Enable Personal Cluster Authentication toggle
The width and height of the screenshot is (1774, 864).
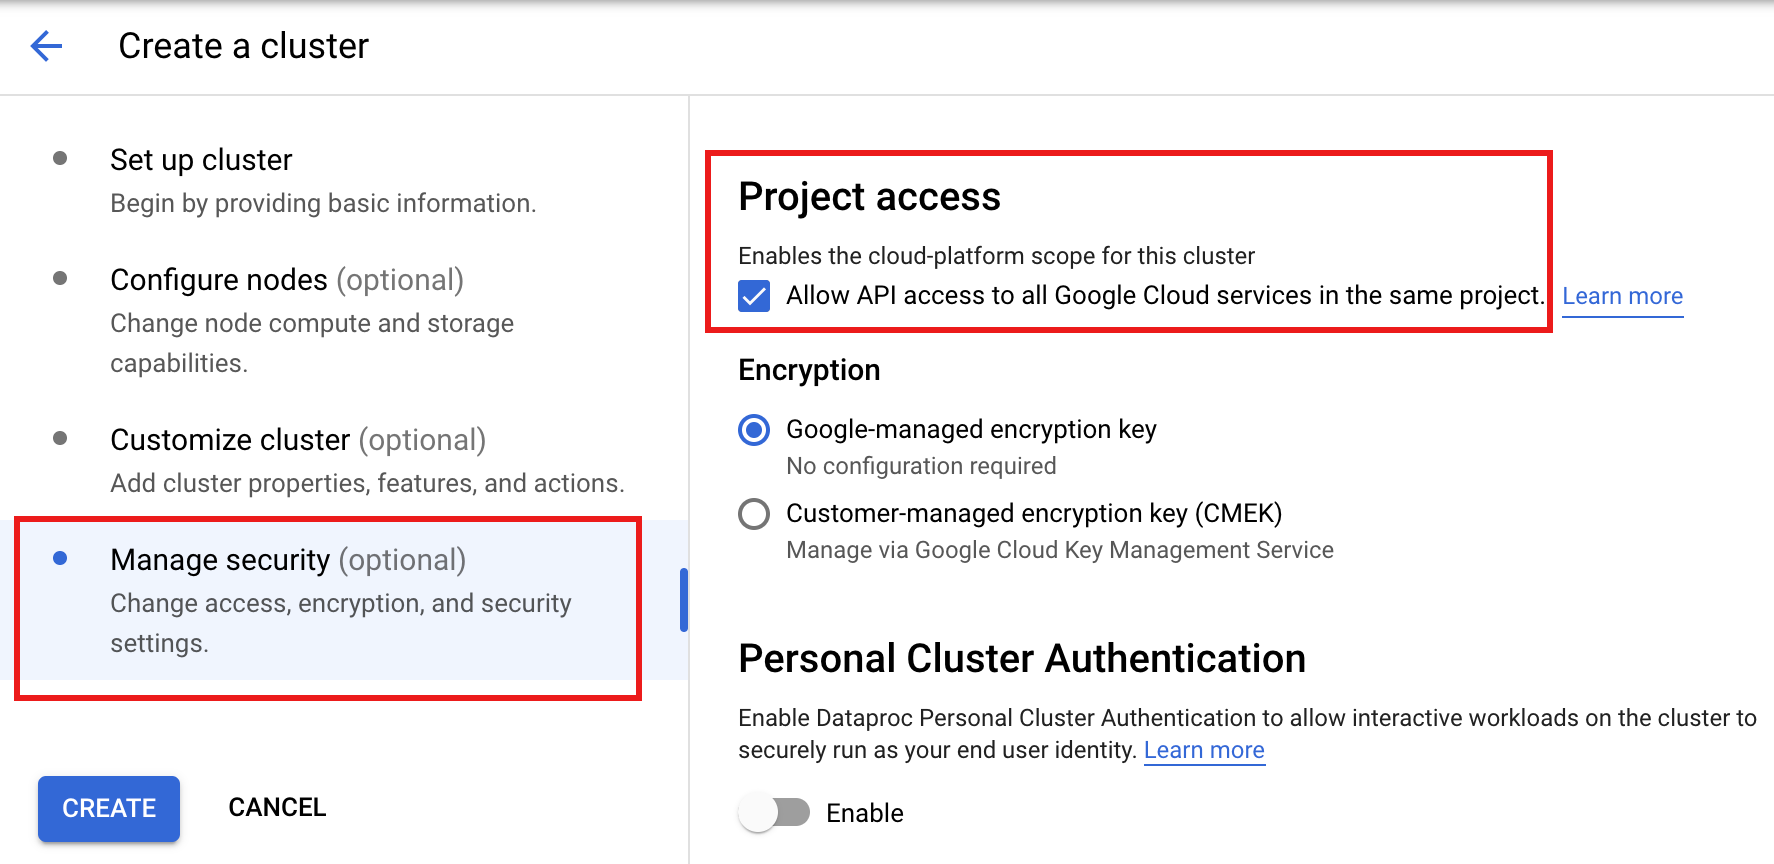click(x=774, y=812)
